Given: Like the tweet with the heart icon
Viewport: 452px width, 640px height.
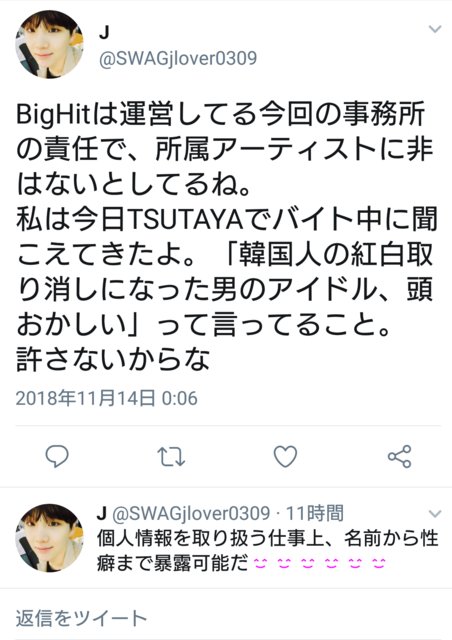Looking at the screenshot, I should pos(285,456).
